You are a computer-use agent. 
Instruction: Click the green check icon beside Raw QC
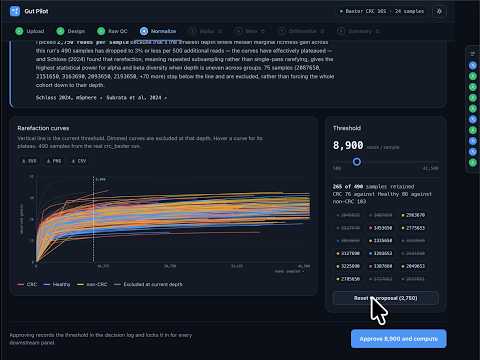pyautogui.click(x=101, y=31)
